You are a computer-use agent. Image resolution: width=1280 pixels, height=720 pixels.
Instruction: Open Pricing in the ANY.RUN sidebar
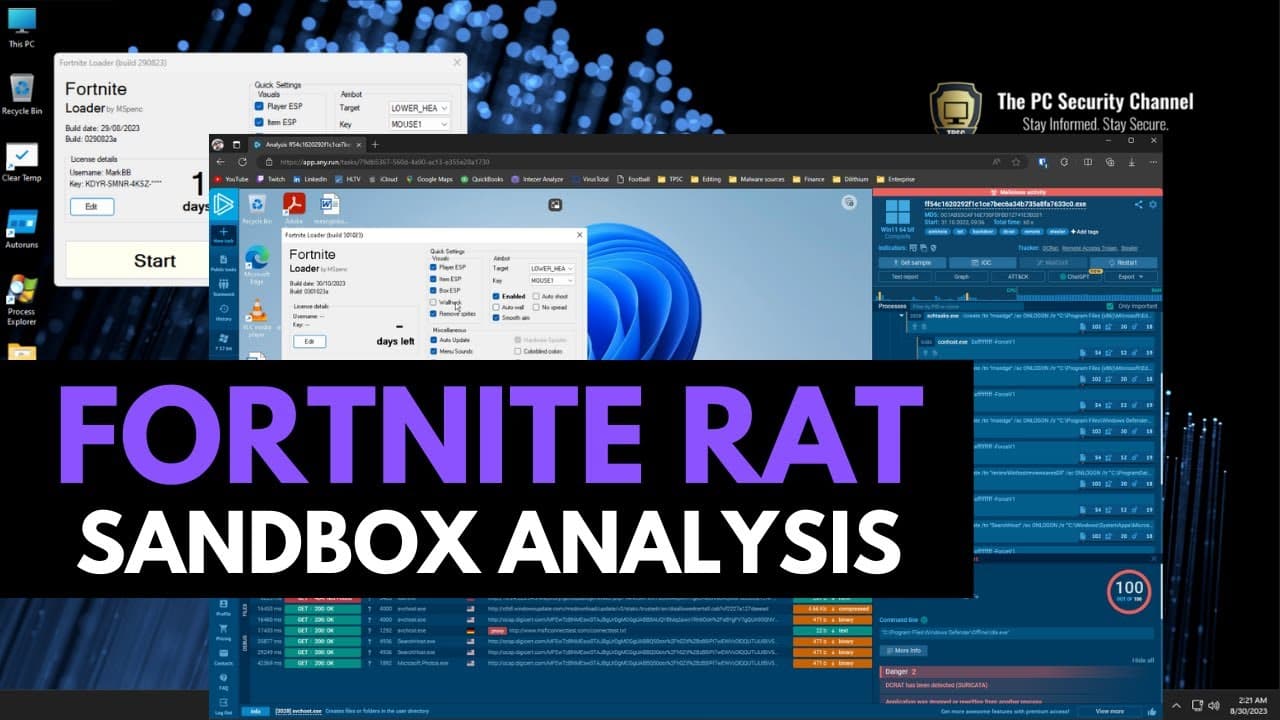223,634
